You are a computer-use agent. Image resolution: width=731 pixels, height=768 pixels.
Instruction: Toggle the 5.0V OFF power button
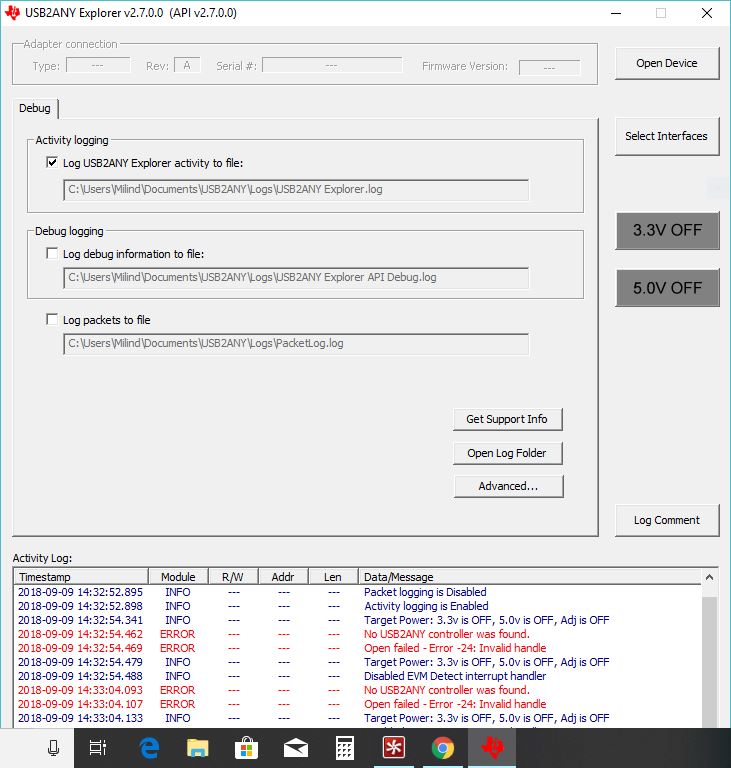(x=667, y=288)
